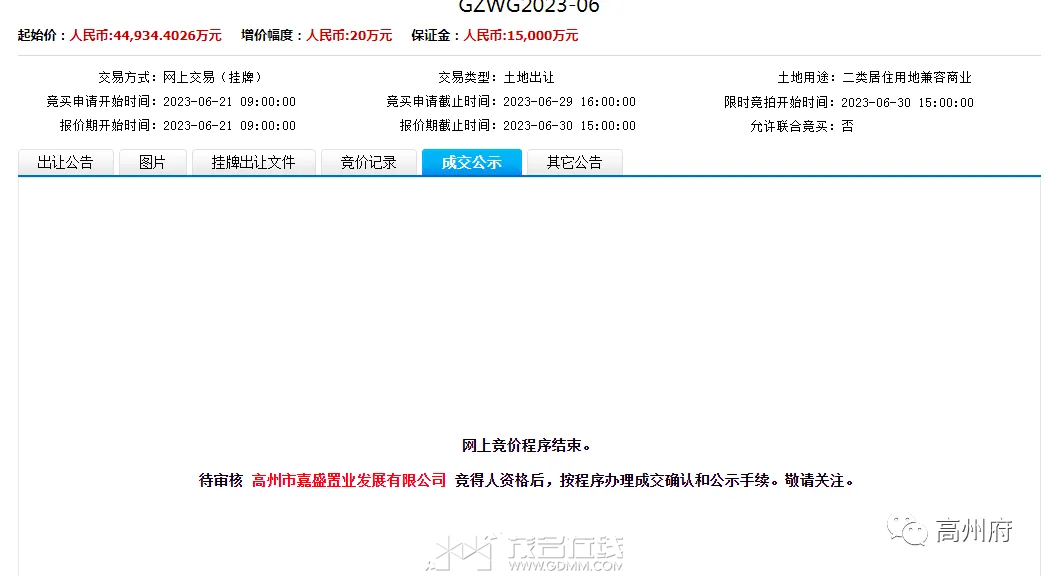This screenshot has width=1046, height=576.
Task: View the 竞价记录 tab
Action: click(368, 162)
